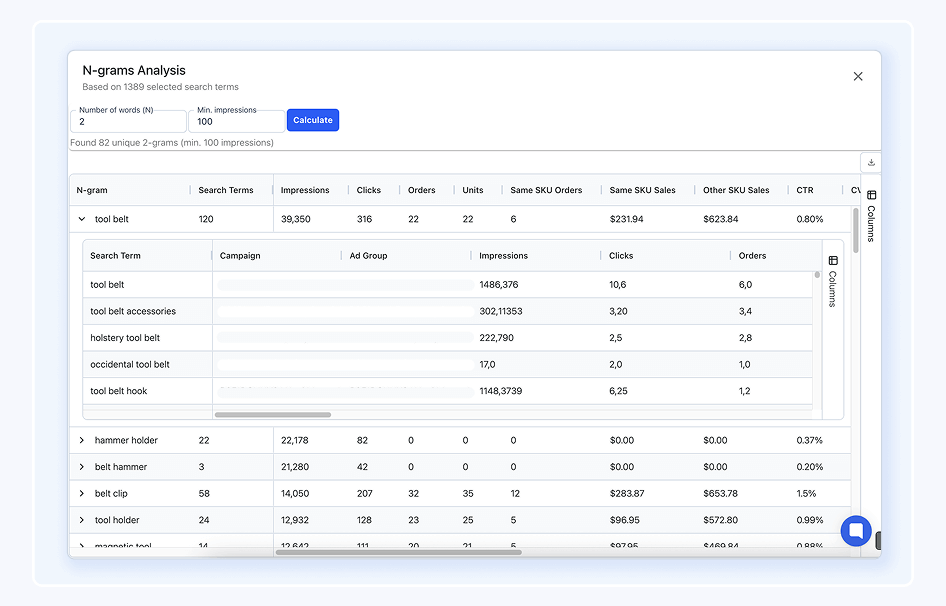
Task: Sort nested table by Search Term header
Action: pos(115,256)
